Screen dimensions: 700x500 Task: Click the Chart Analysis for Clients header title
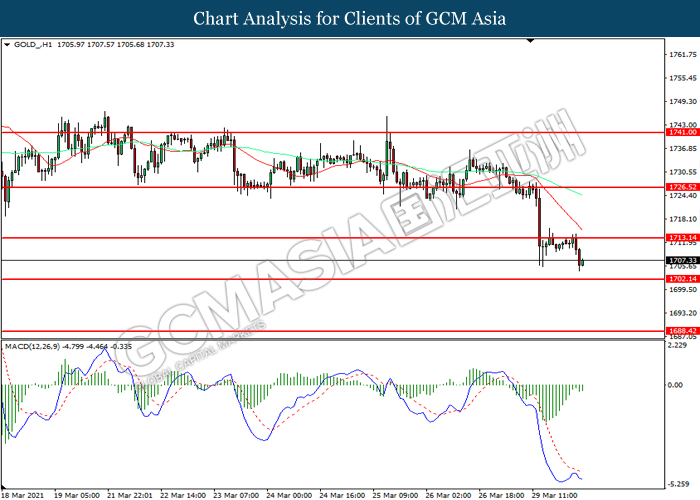pos(350,19)
